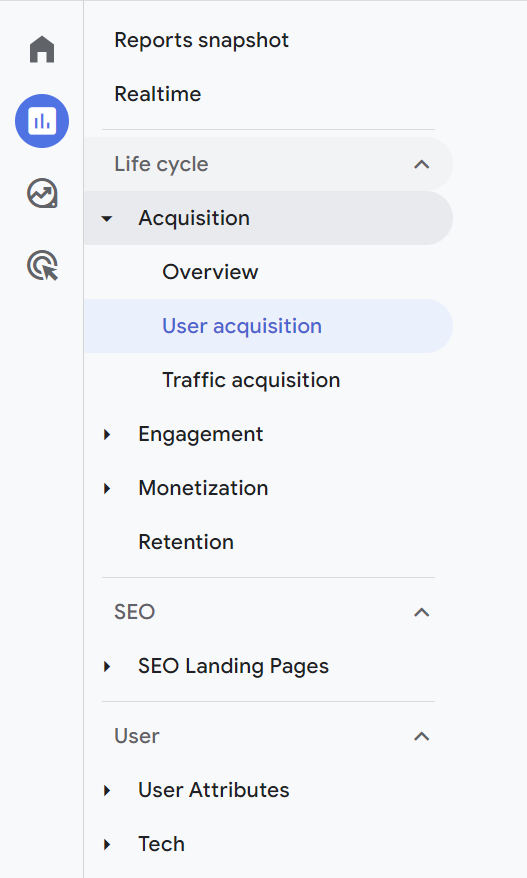This screenshot has width=527, height=878.
Task: Collapse the Life cycle section chevron
Action: click(422, 164)
